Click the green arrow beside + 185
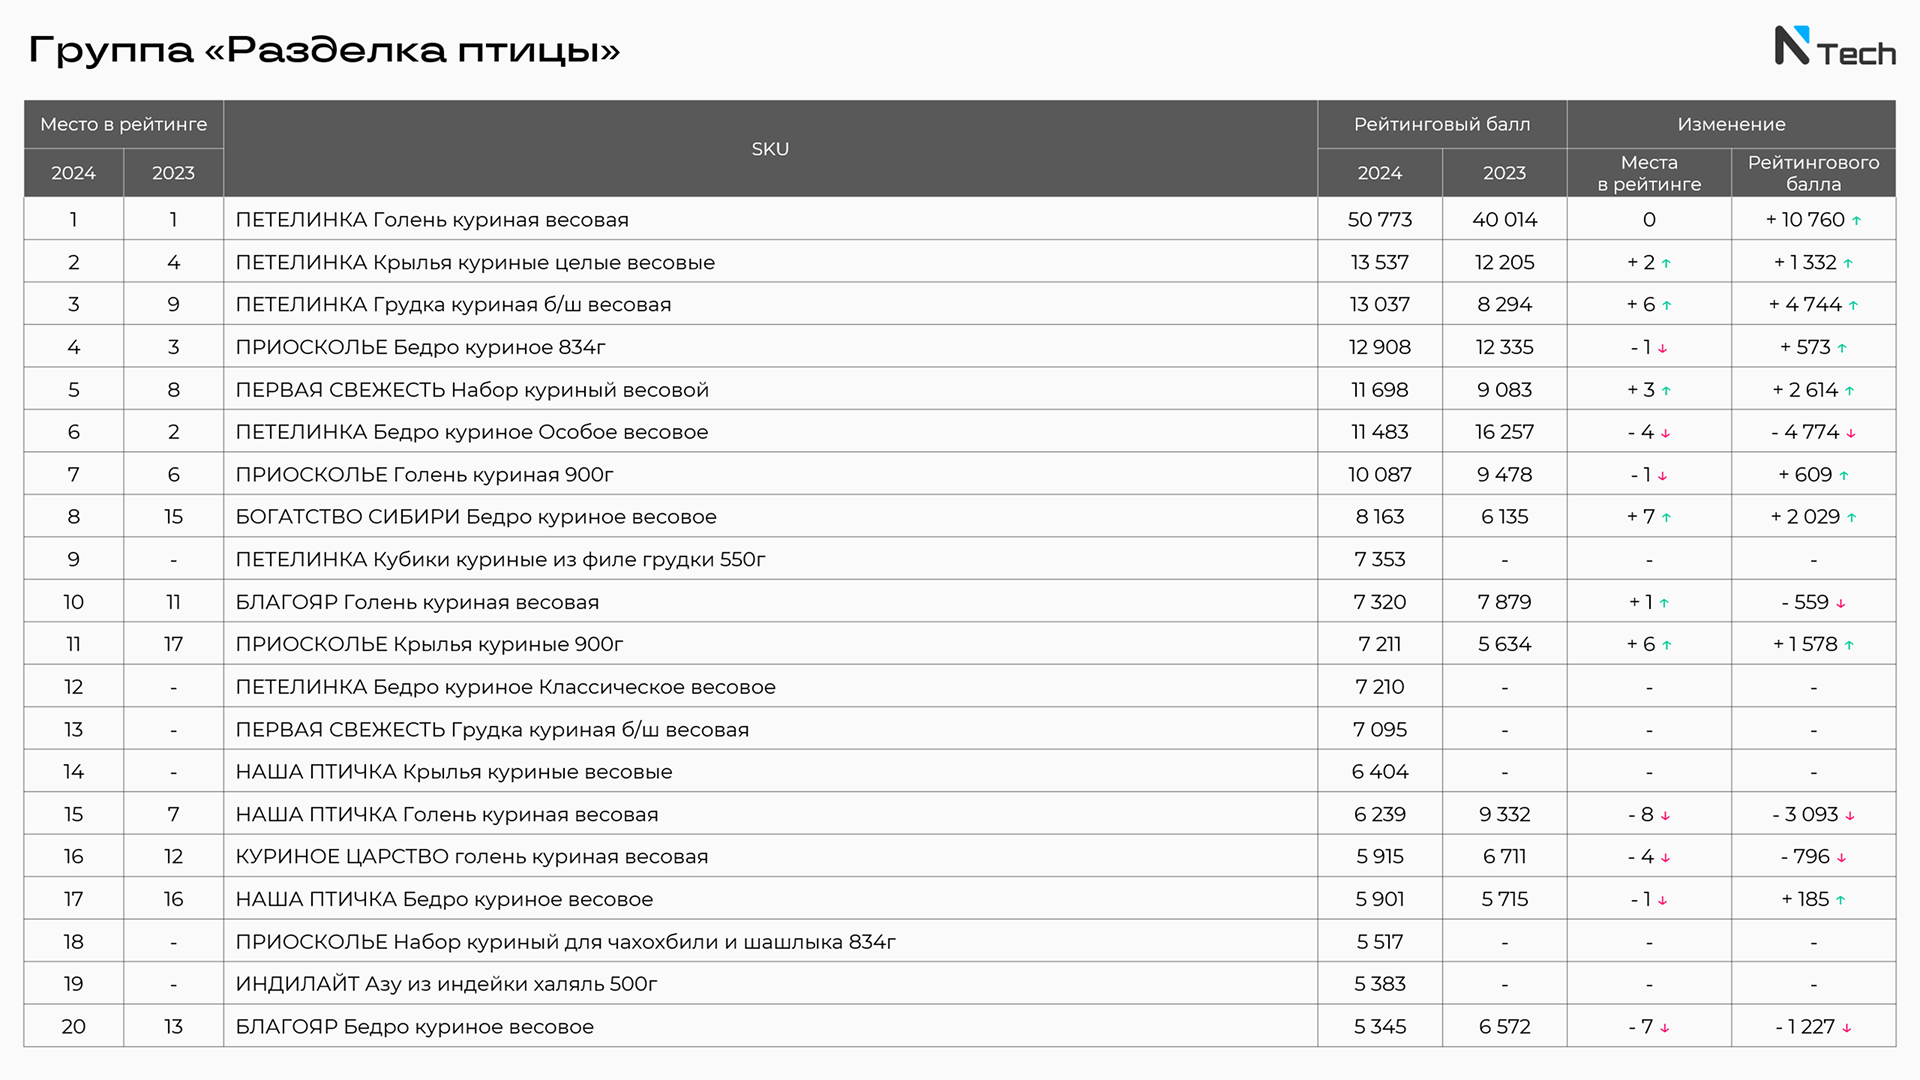The image size is (1920, 1080). 1841,901
